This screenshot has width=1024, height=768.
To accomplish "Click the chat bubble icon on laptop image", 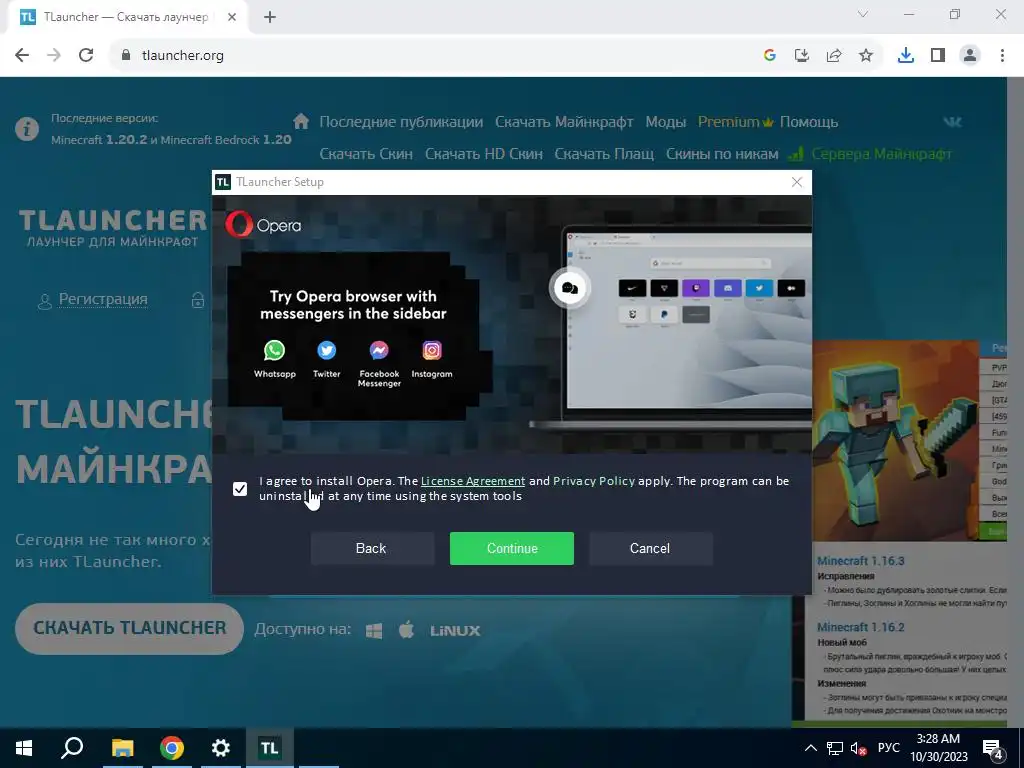I will tap(569, 288).
